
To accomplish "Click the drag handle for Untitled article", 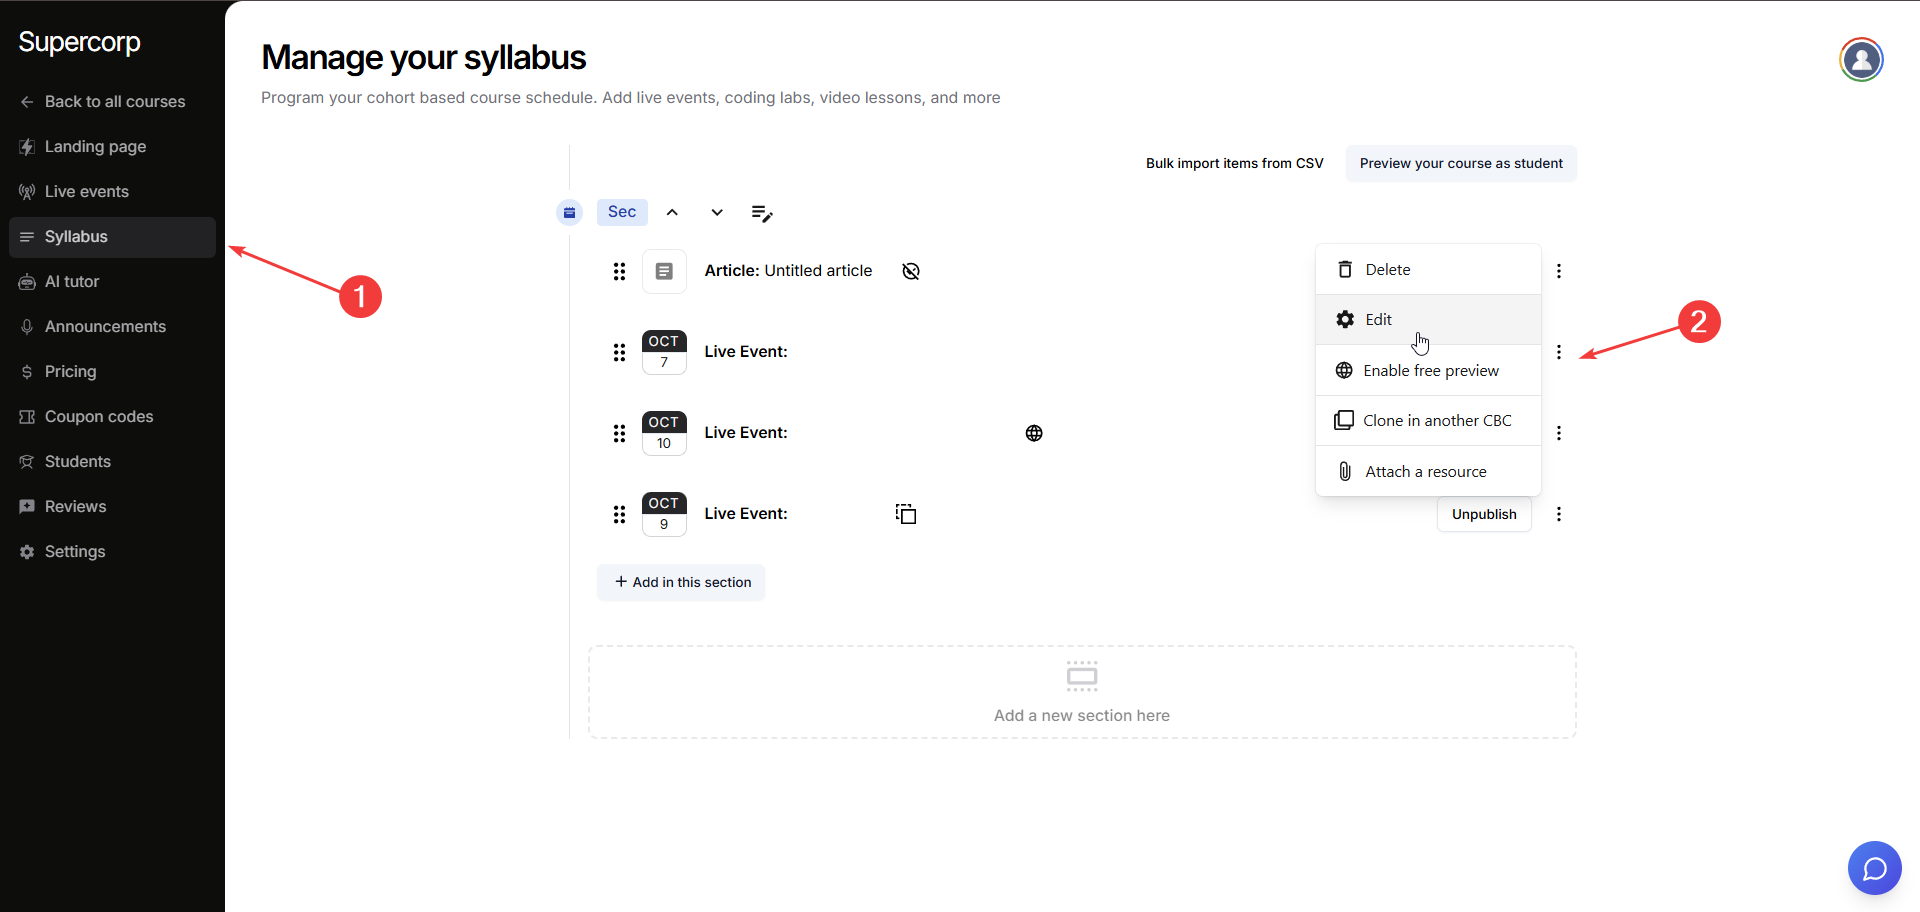I will point(619,271).
